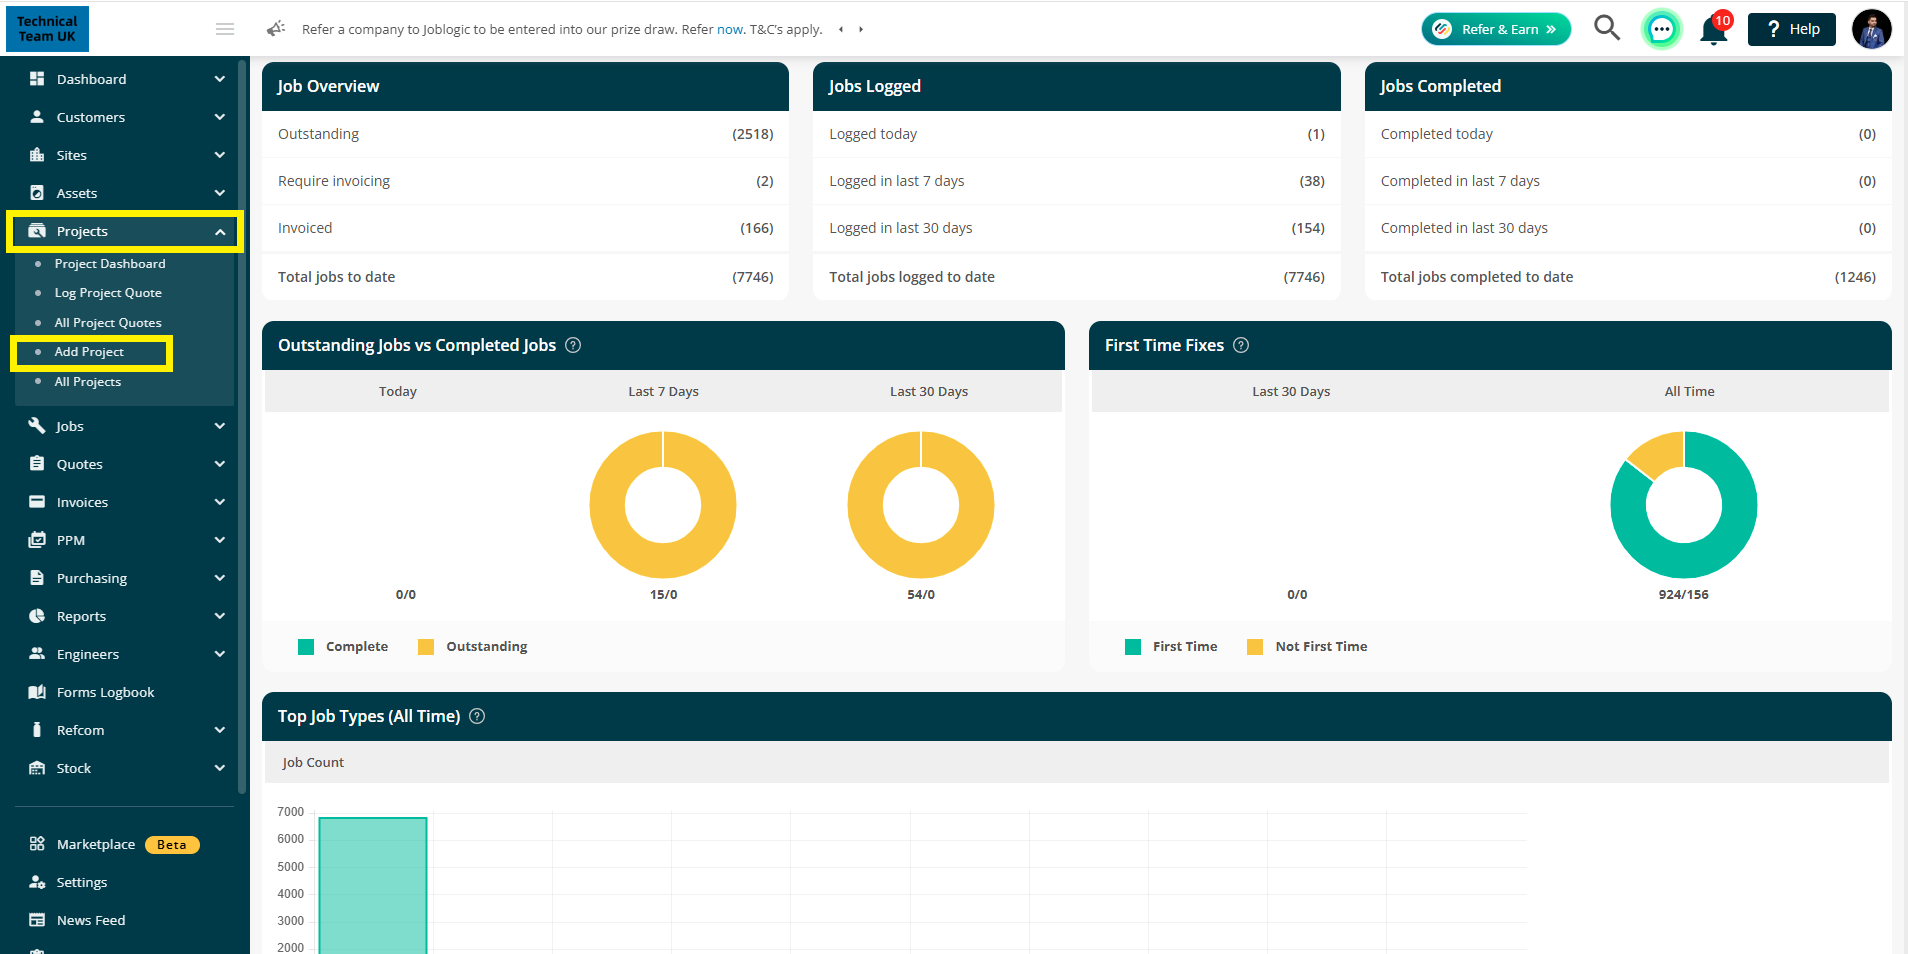This screenshot has height=954, width=1908.
Task: Click the Reports pie chart icon
Action: pos(37,616)
